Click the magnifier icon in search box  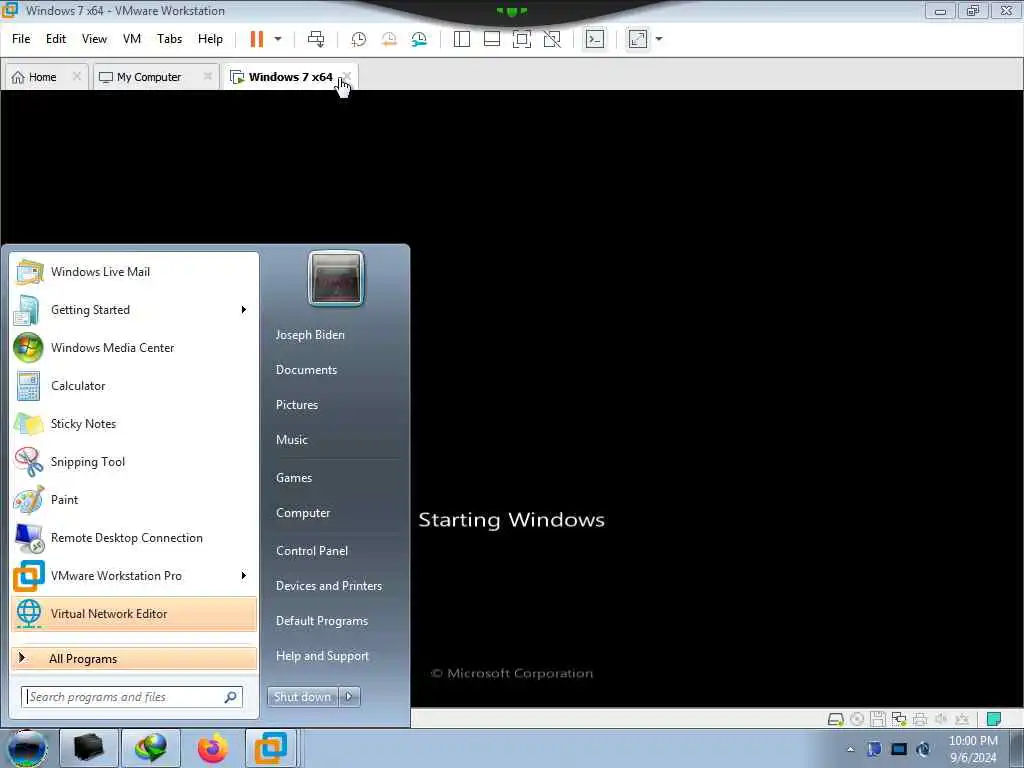tap(231, 697)
